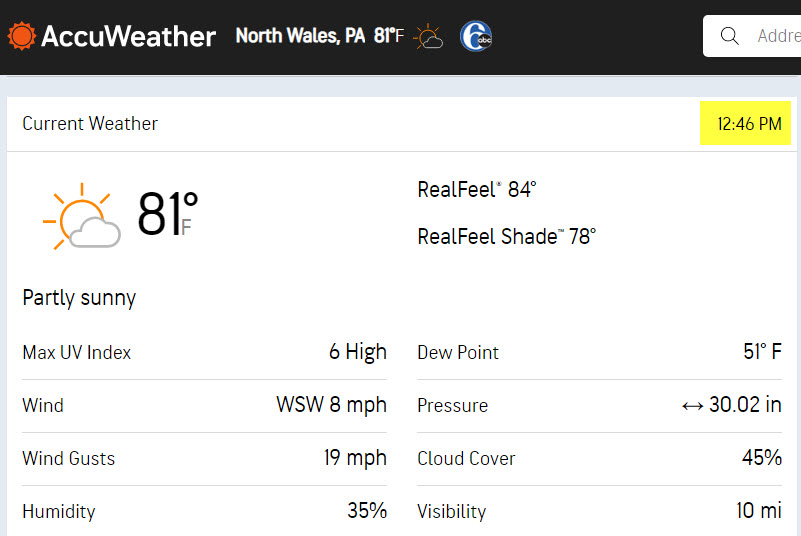
Task: Click the Humidity 35% row
Action: click(x=204, y=511)
